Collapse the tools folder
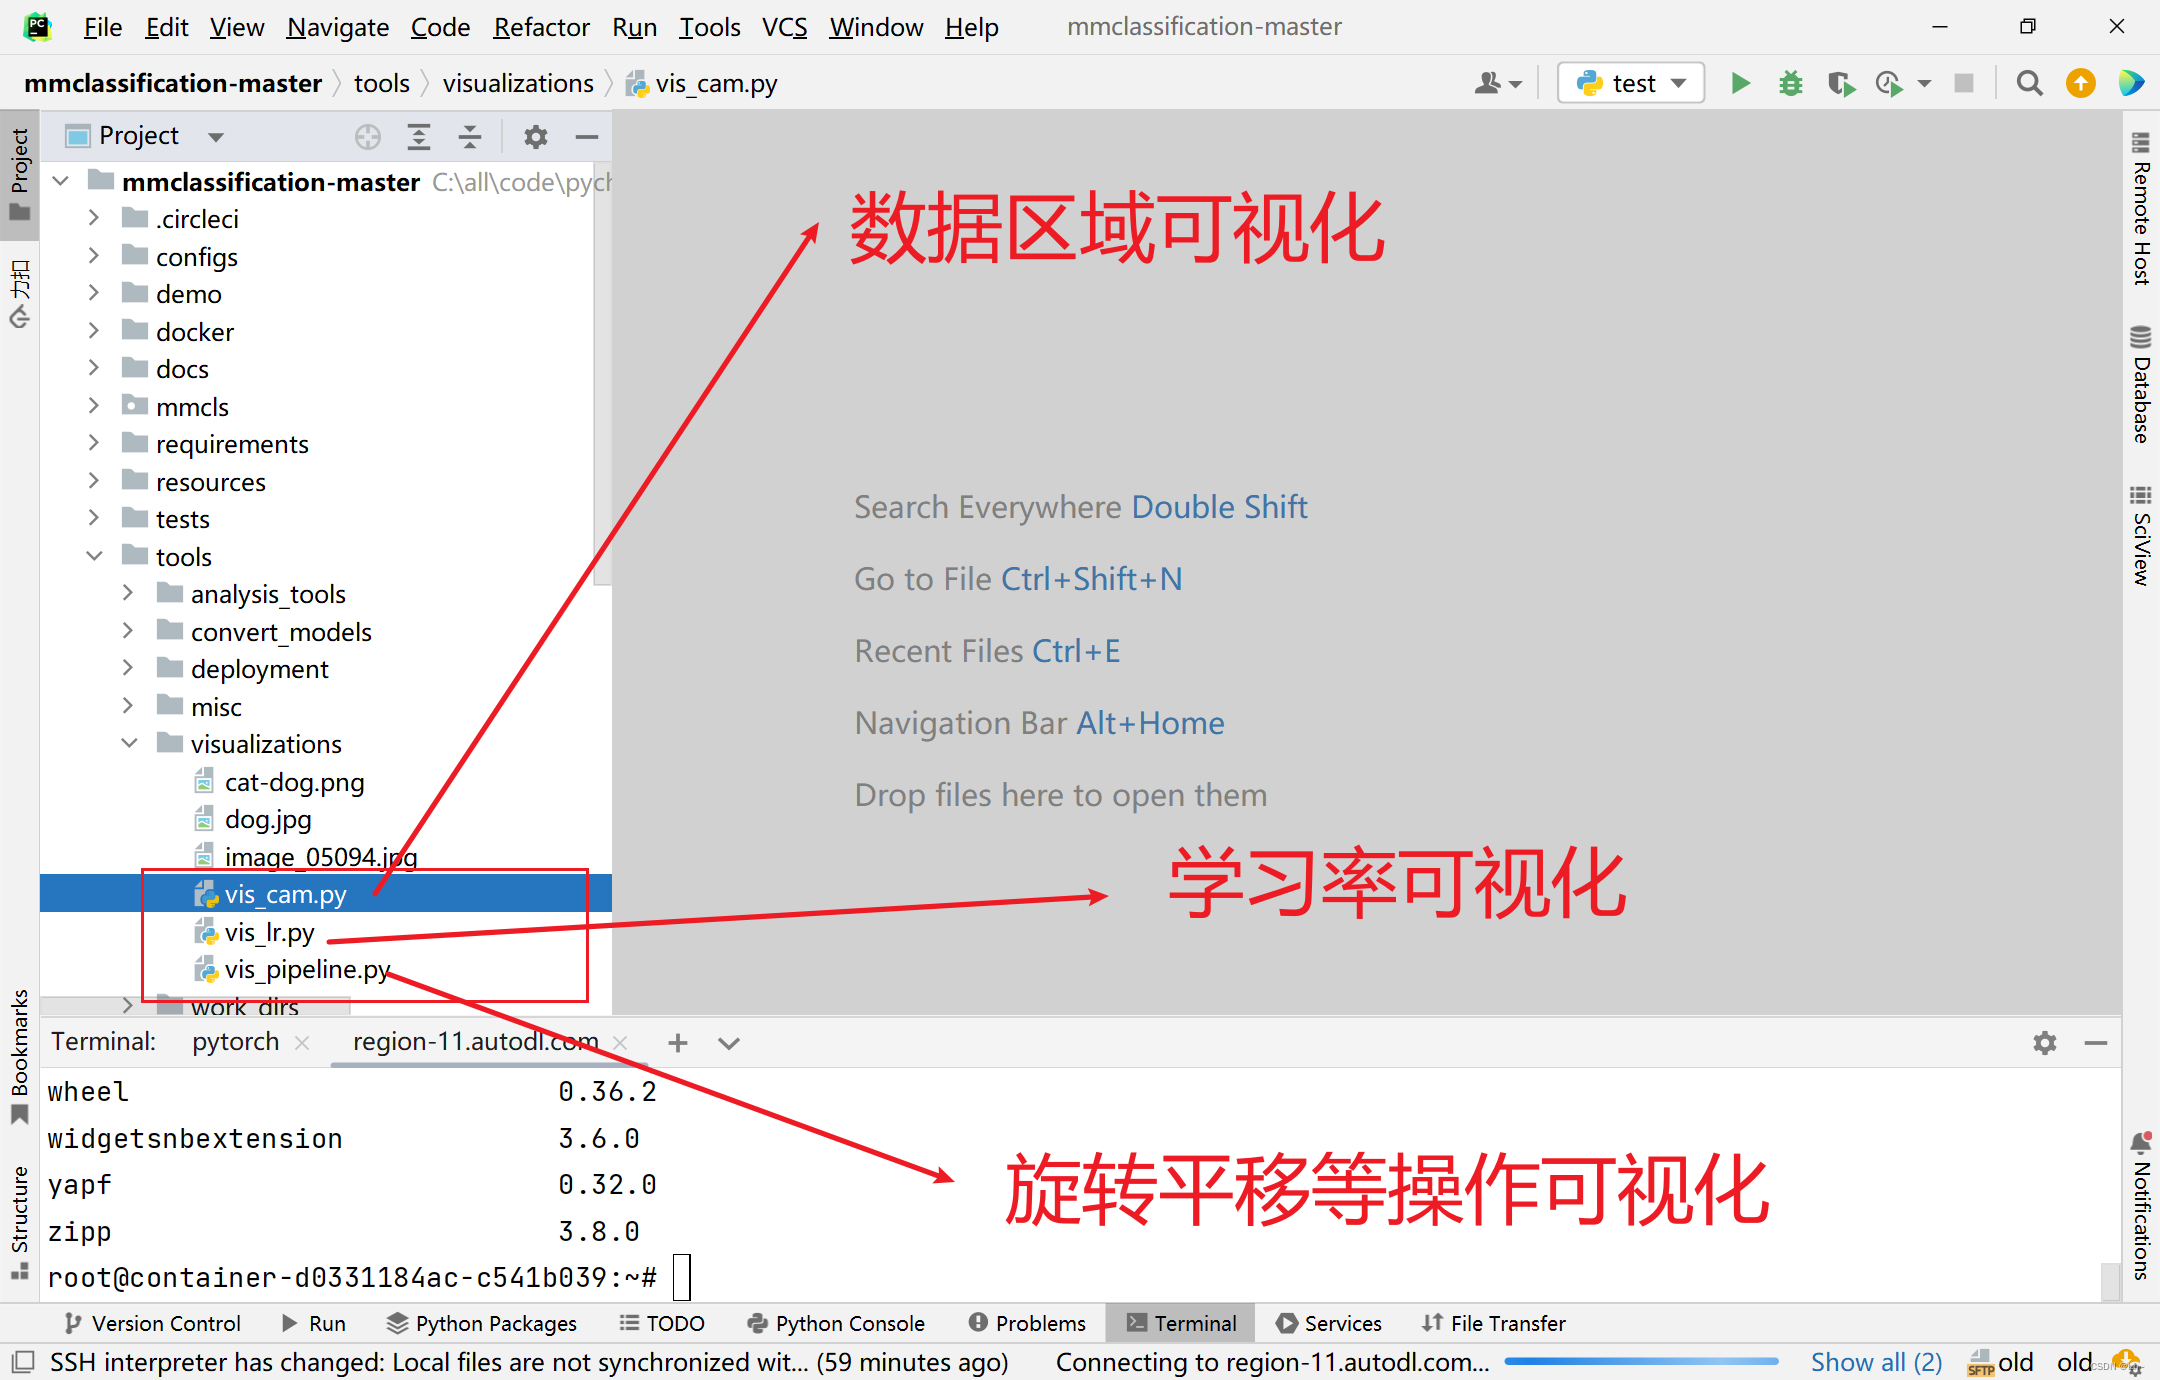This screenshot has height=1380, width=2160. pos(94,556)
